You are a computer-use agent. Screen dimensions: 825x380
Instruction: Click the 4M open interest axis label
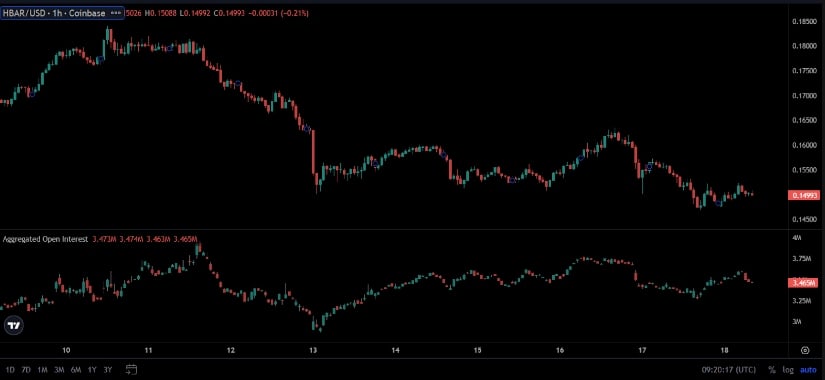pyautogui.click(x=797, y=238)
